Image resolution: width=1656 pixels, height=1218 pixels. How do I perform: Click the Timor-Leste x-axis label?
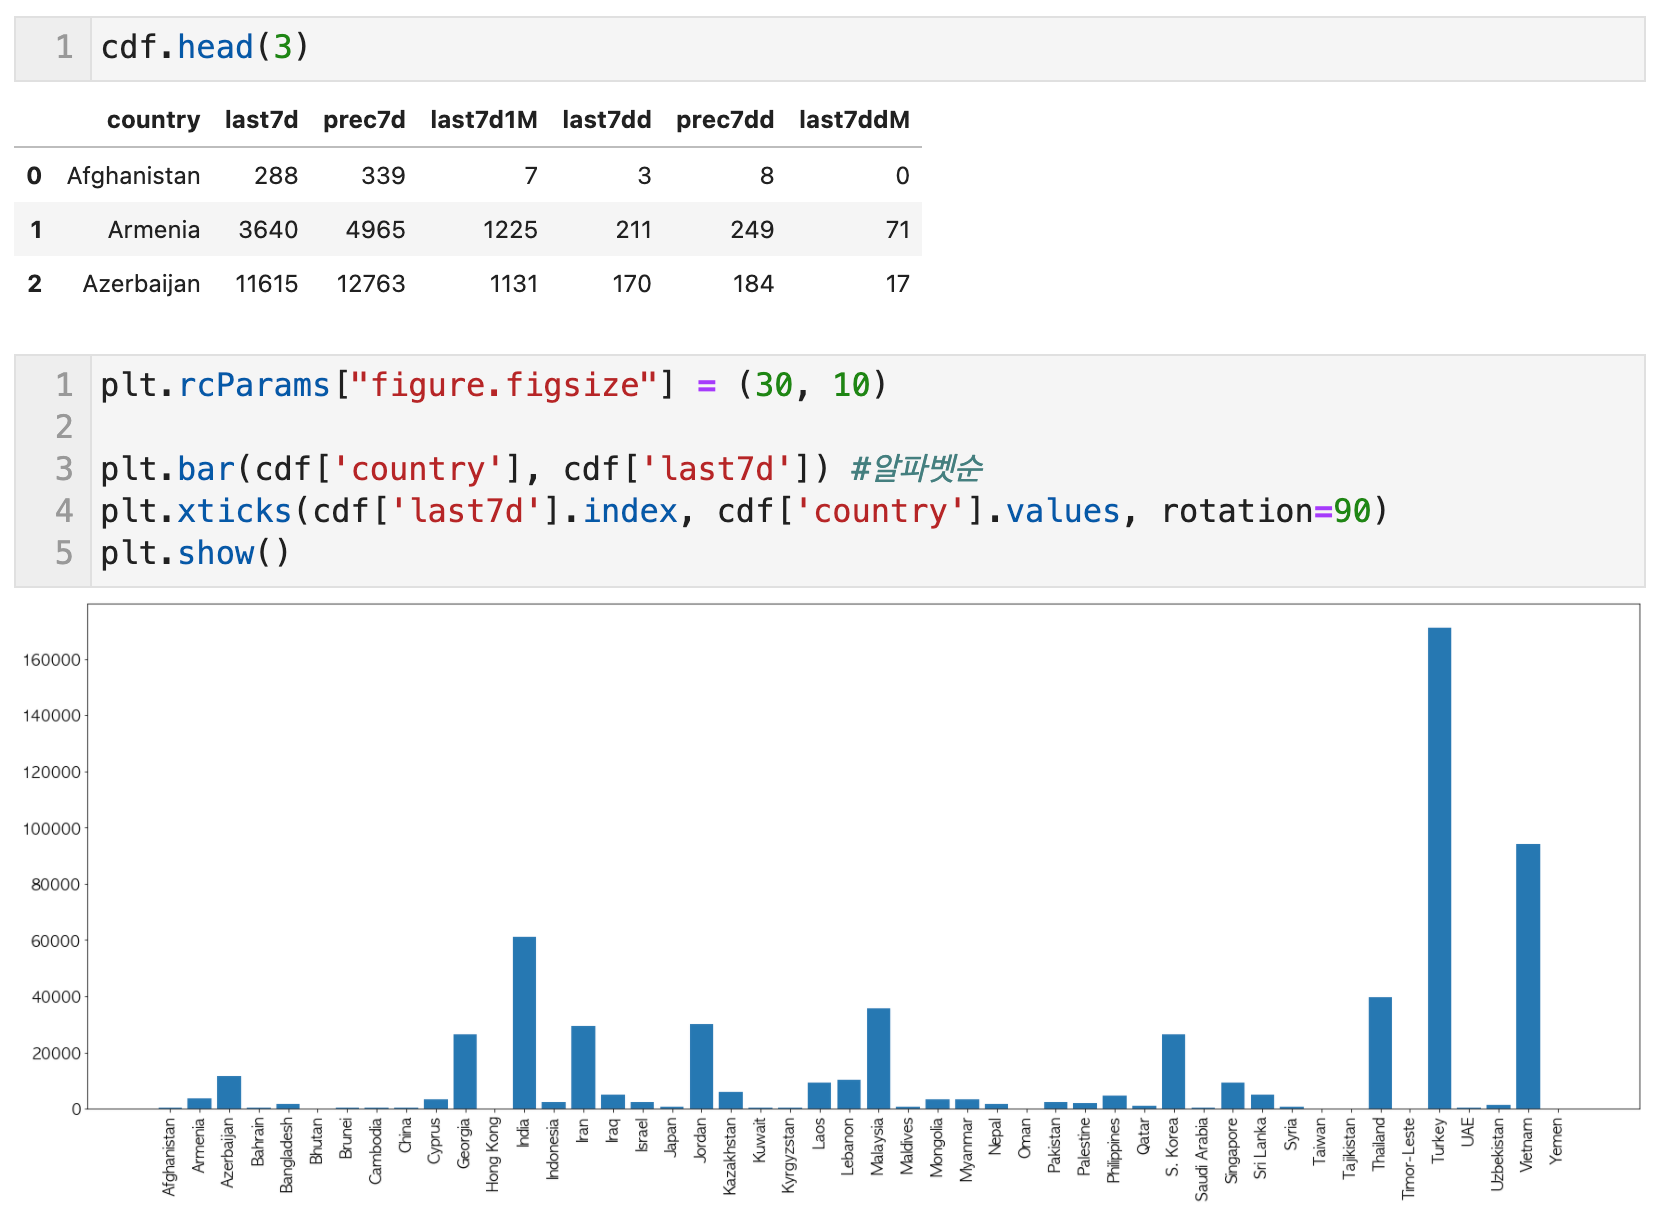(1409, 1158)
